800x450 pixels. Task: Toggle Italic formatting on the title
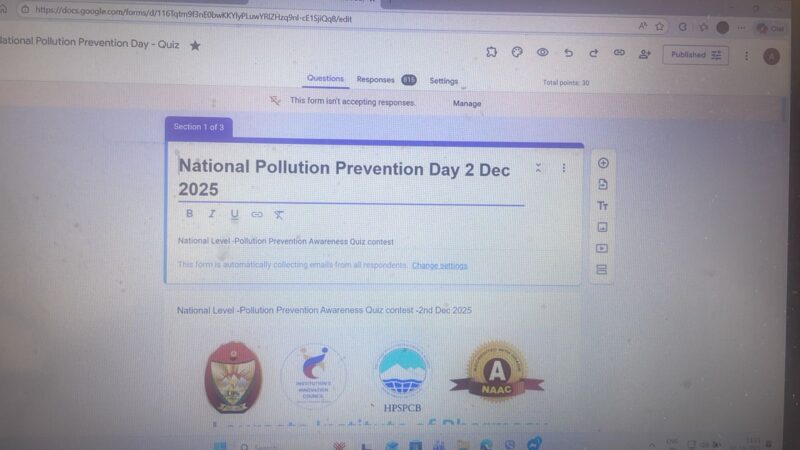click(x=211, y=214)
